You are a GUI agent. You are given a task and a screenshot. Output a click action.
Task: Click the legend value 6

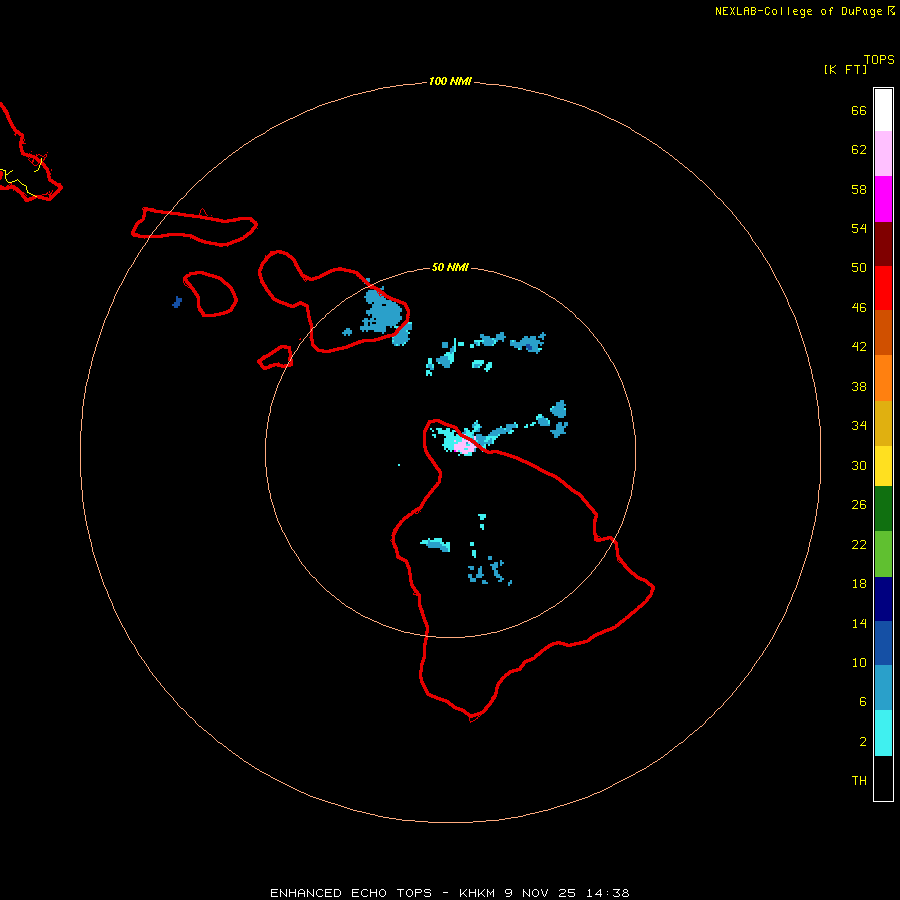click(863, 702)
